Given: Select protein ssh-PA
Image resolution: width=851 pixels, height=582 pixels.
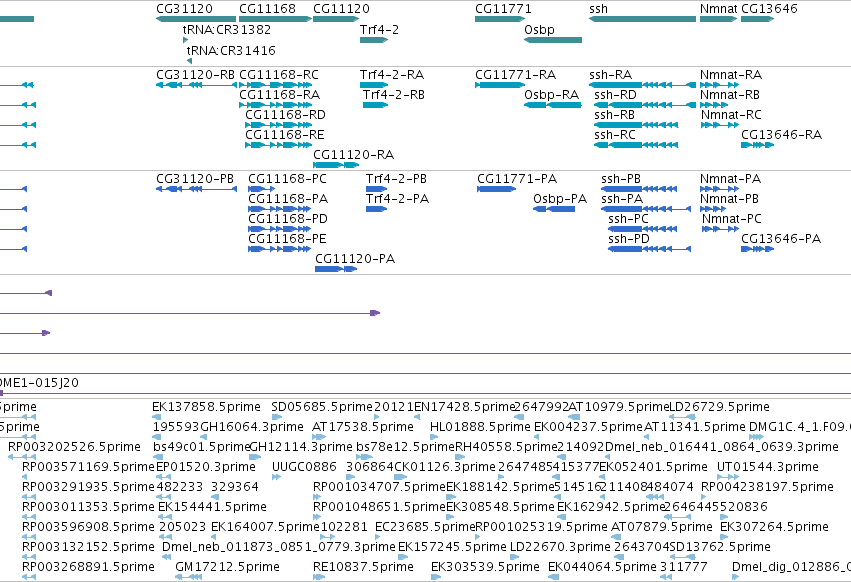Looking at the screenshot, I should pyautogui.click(x=622, y=199).
